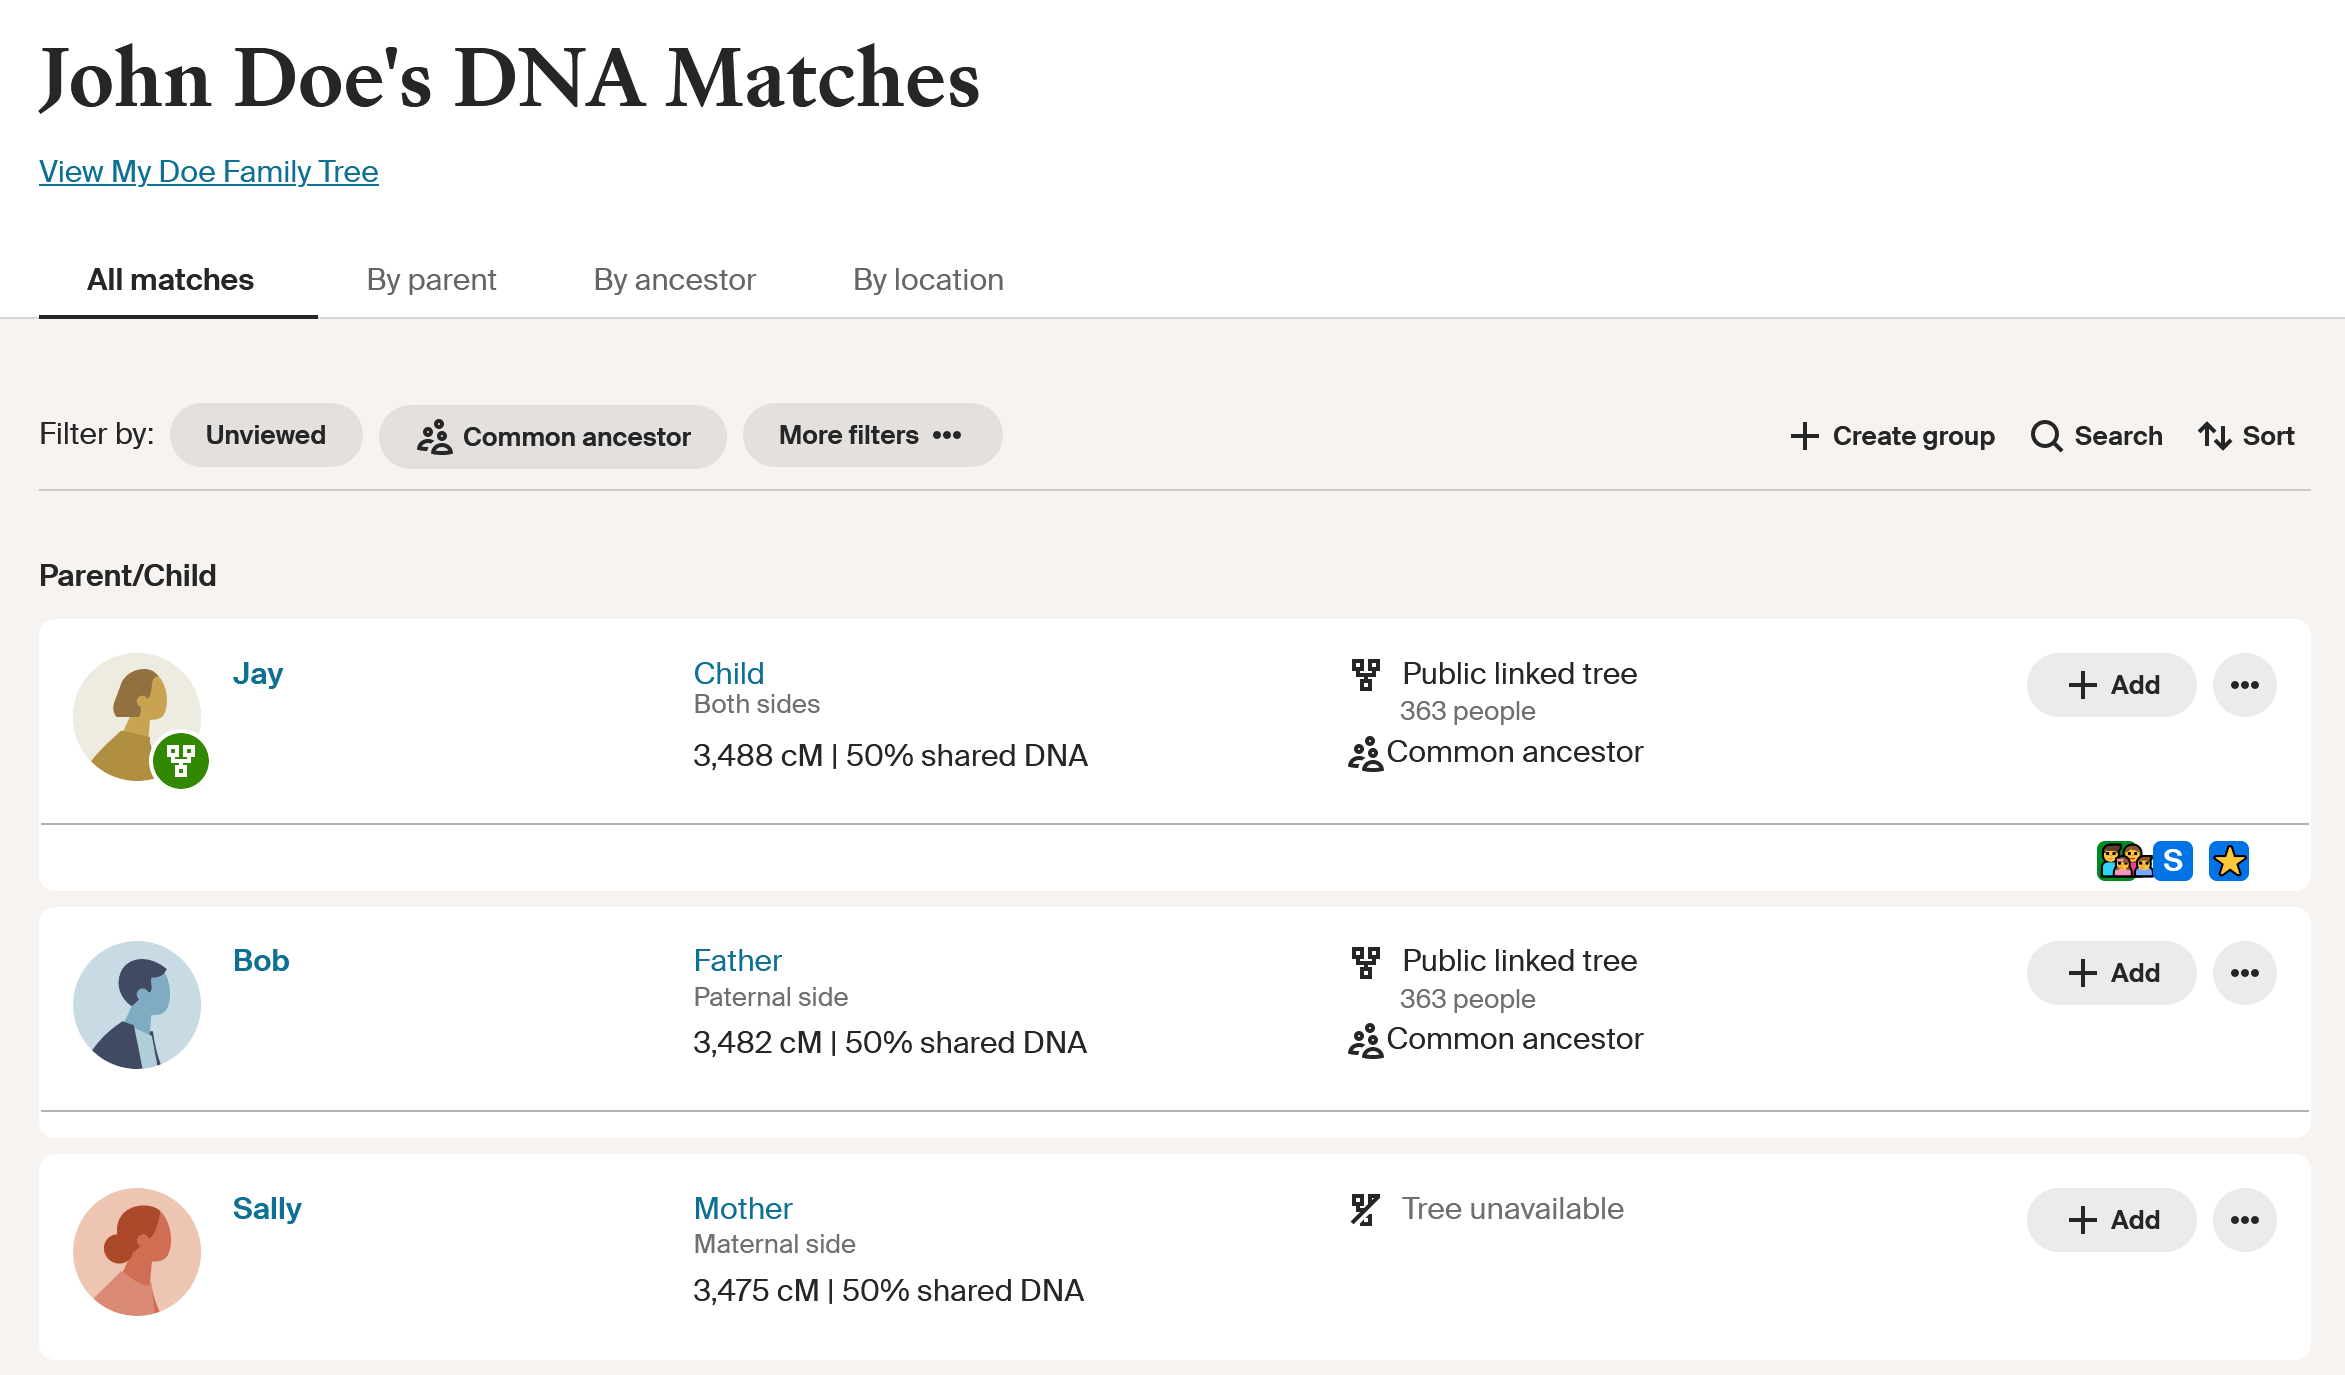The image size is (2345, 1375).
Task: Open the ellipsis menu on Jay's match
Action: coord(2244,685)
